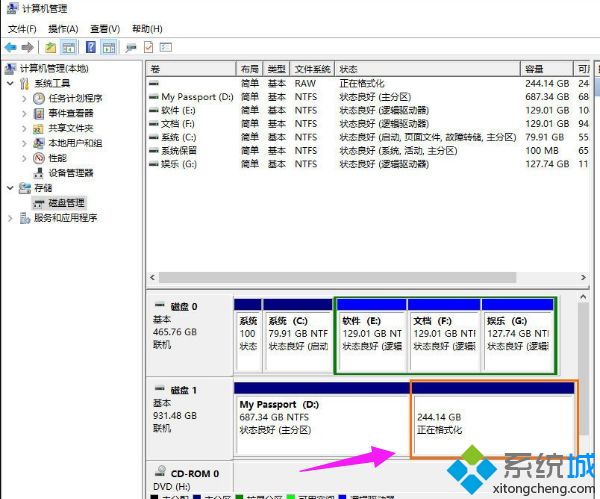Toggle the Show/Hide Action Pane icon

(x=109, y=47)
